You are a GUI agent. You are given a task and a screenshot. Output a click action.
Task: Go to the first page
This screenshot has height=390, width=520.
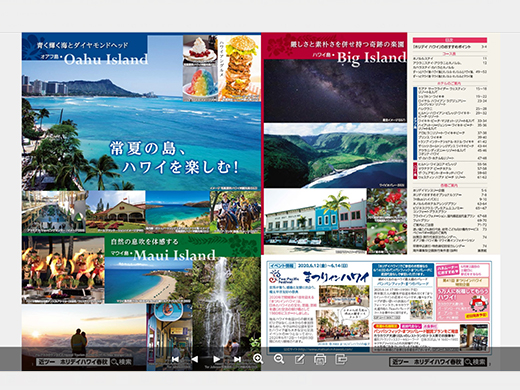click(175, 359)
